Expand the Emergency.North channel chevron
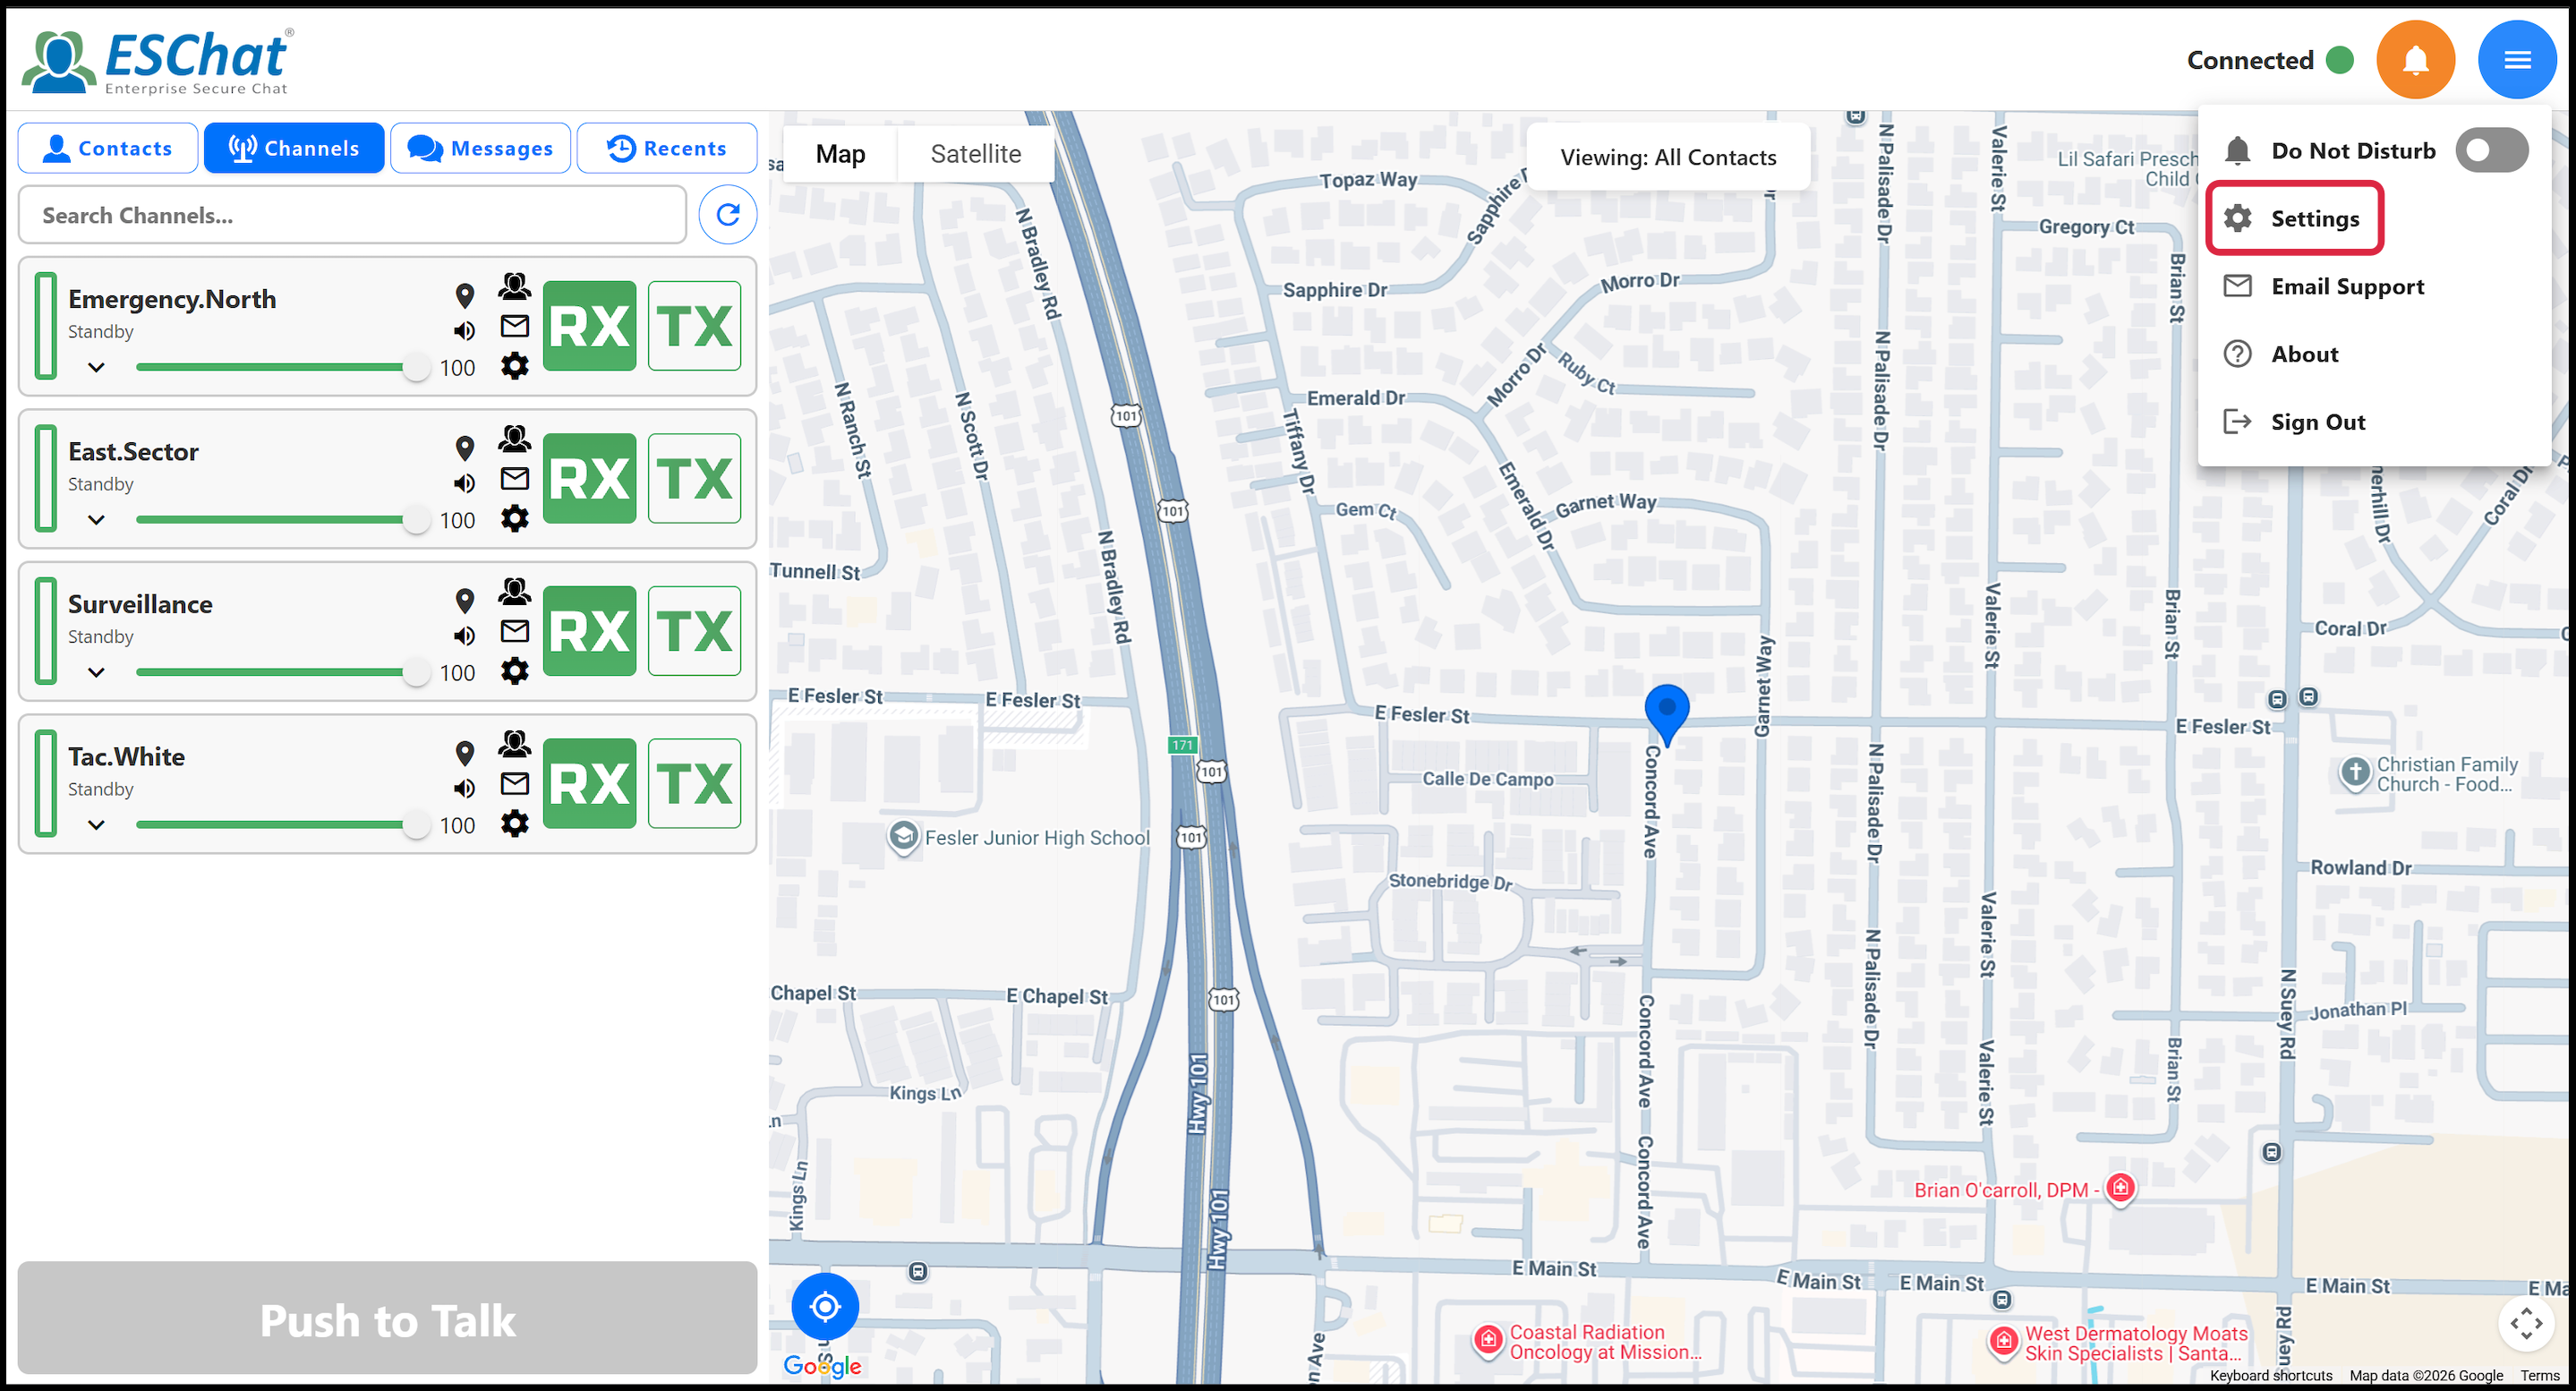This screenshot has width=2576, height=1391. [96, 367]
